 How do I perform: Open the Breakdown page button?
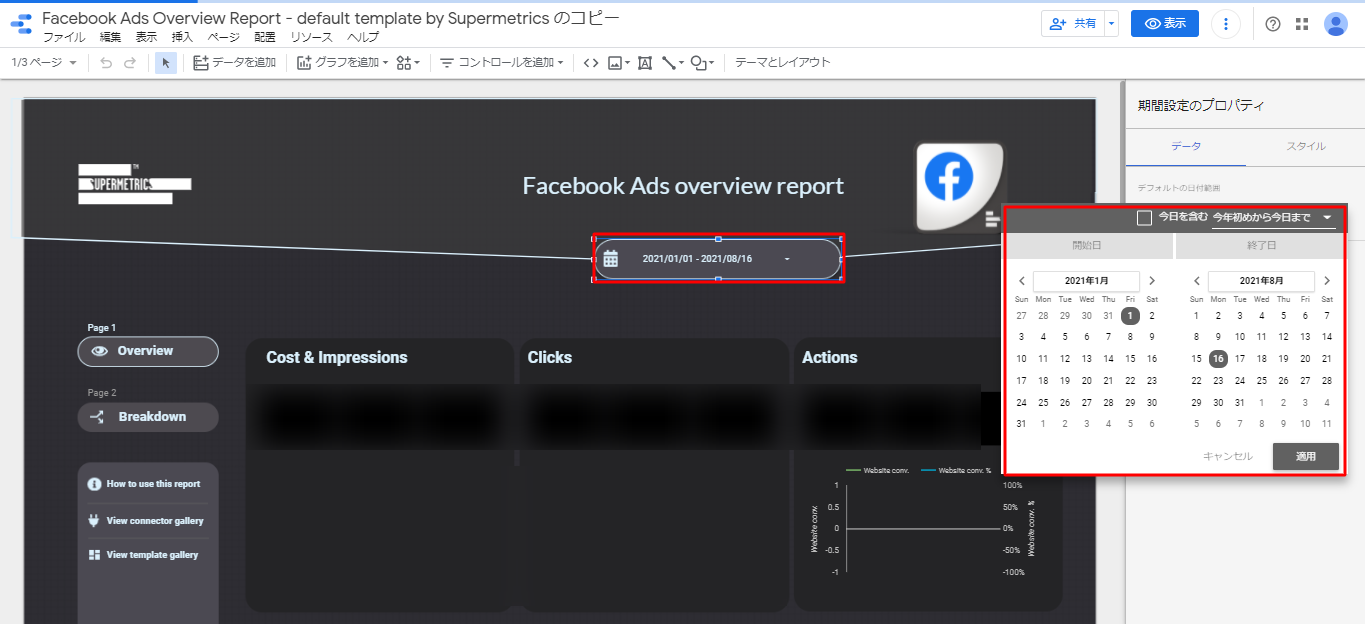coord(148,417)
